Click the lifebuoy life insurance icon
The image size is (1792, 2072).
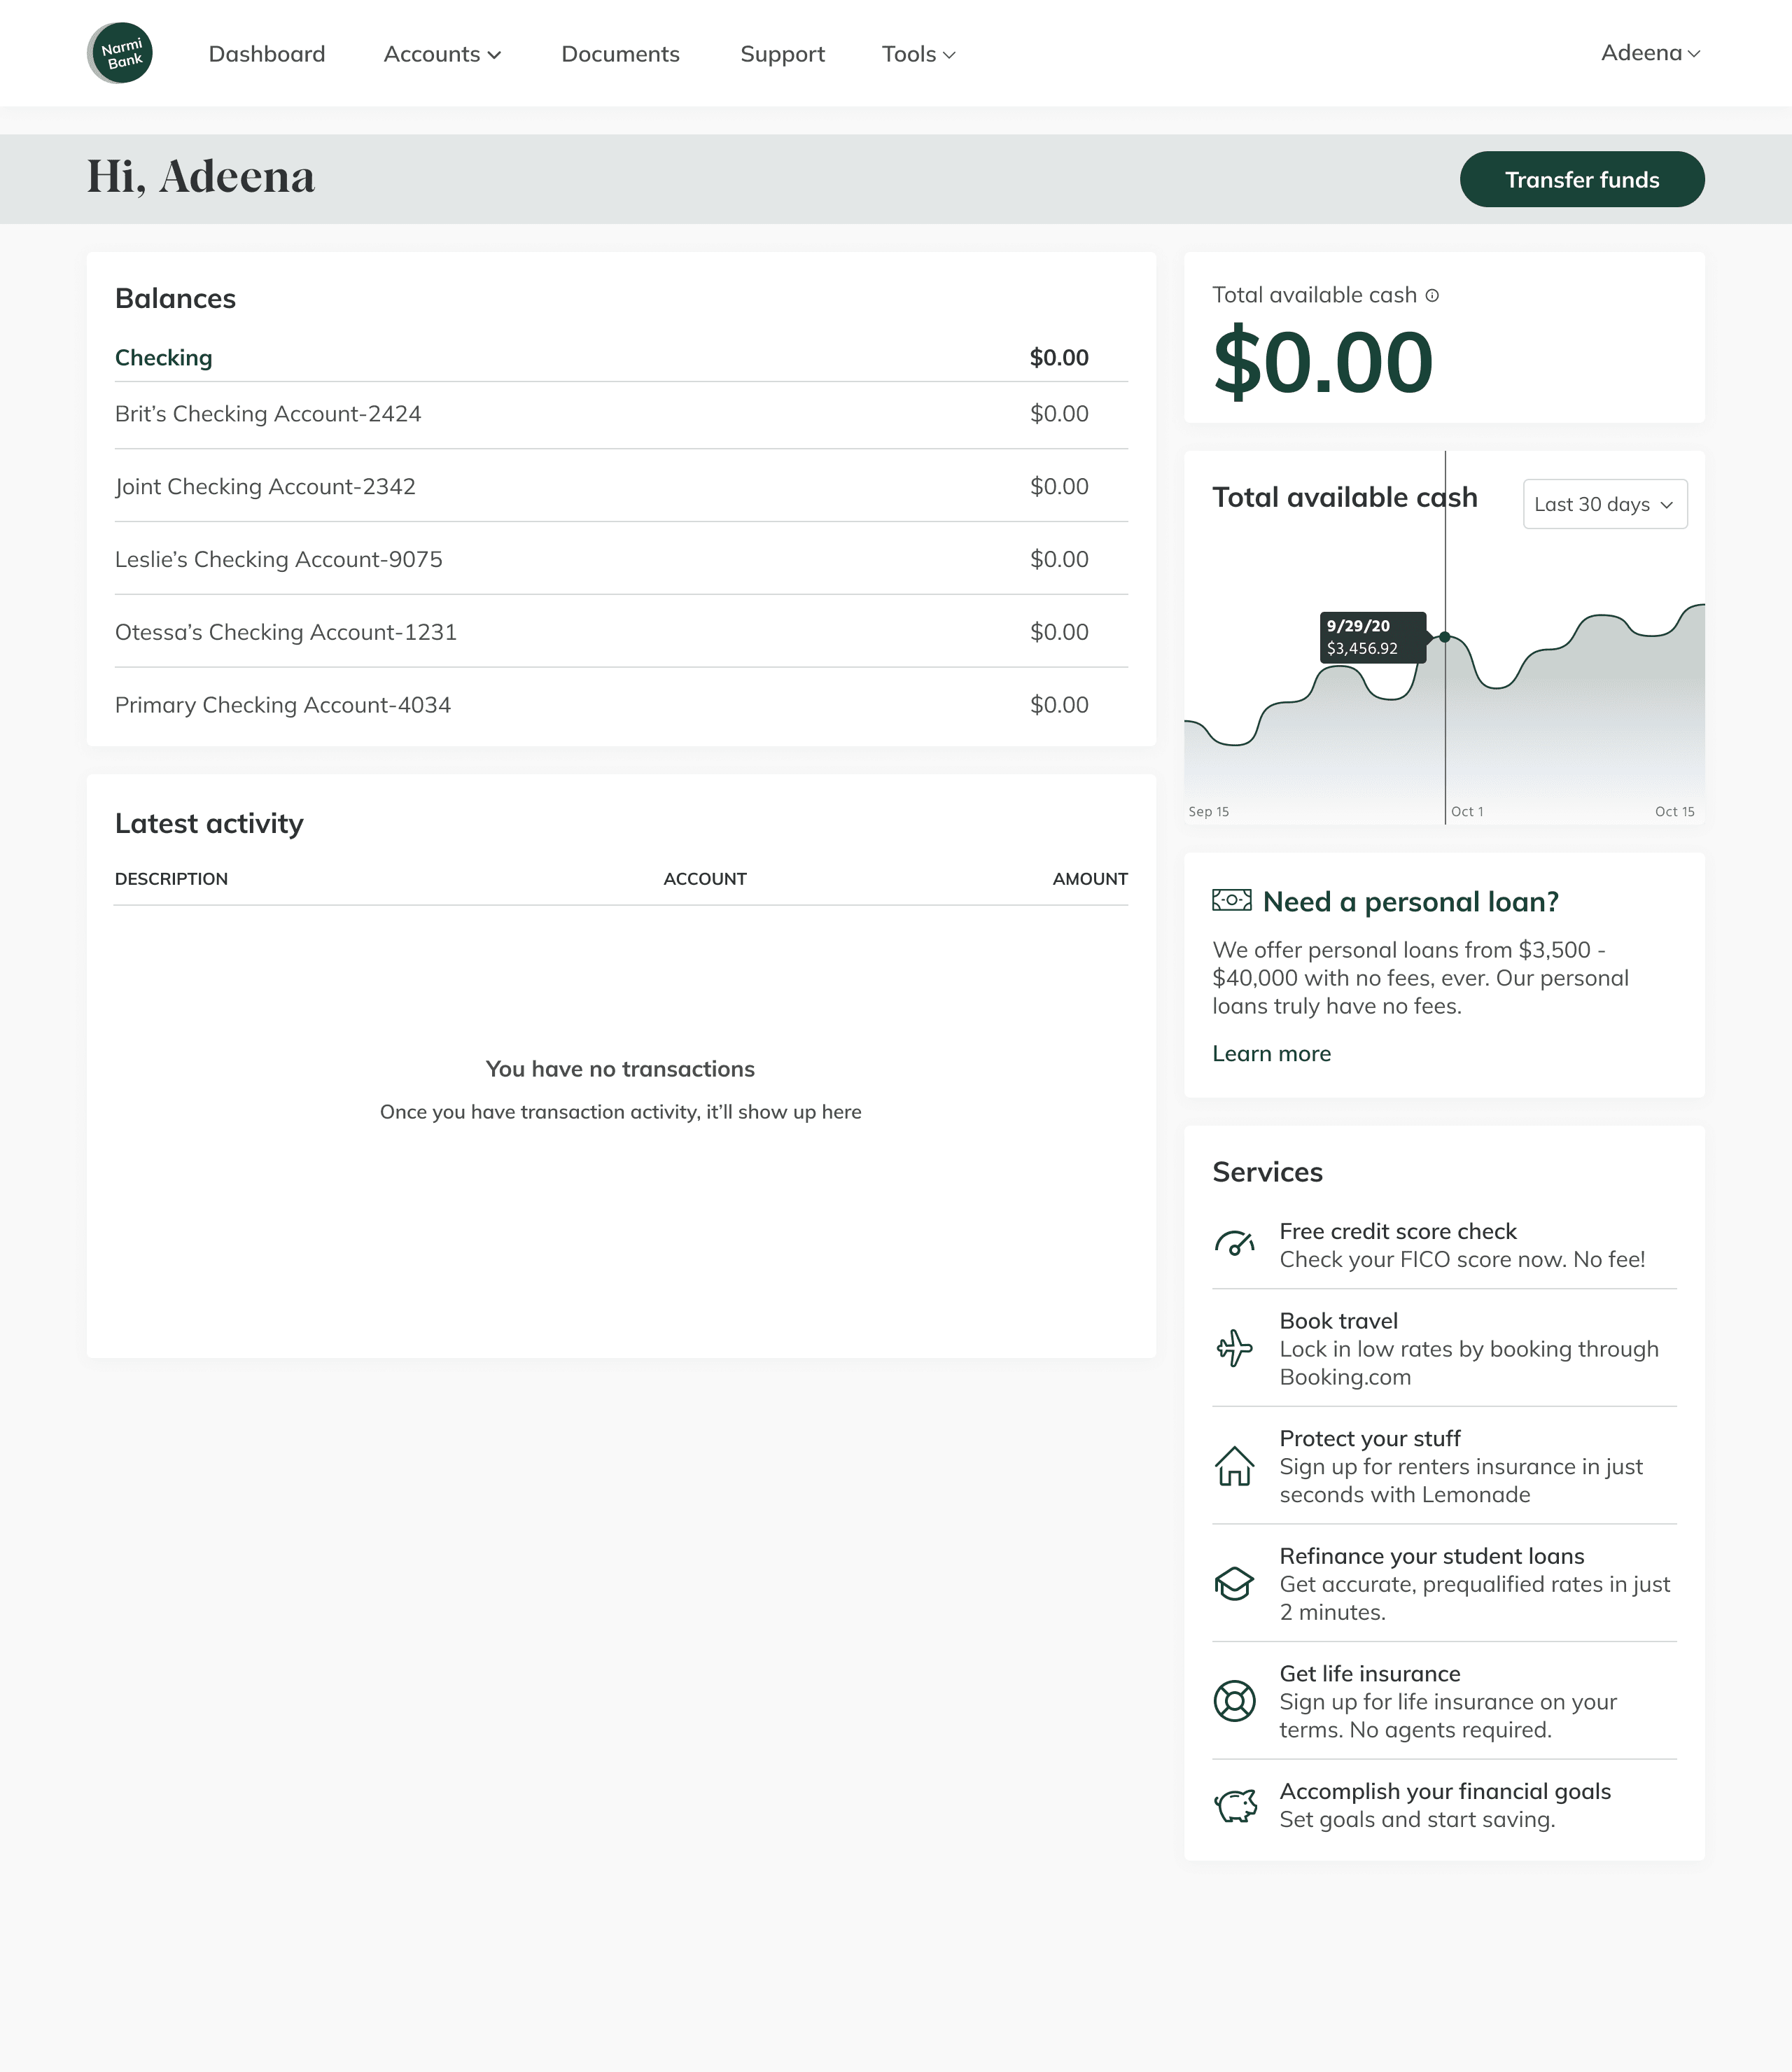coord(1234,1701)
